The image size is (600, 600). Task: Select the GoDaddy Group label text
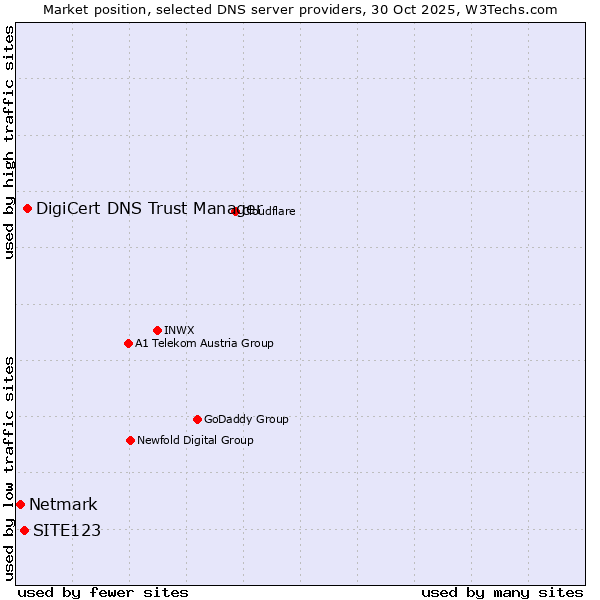pos(246,419)
